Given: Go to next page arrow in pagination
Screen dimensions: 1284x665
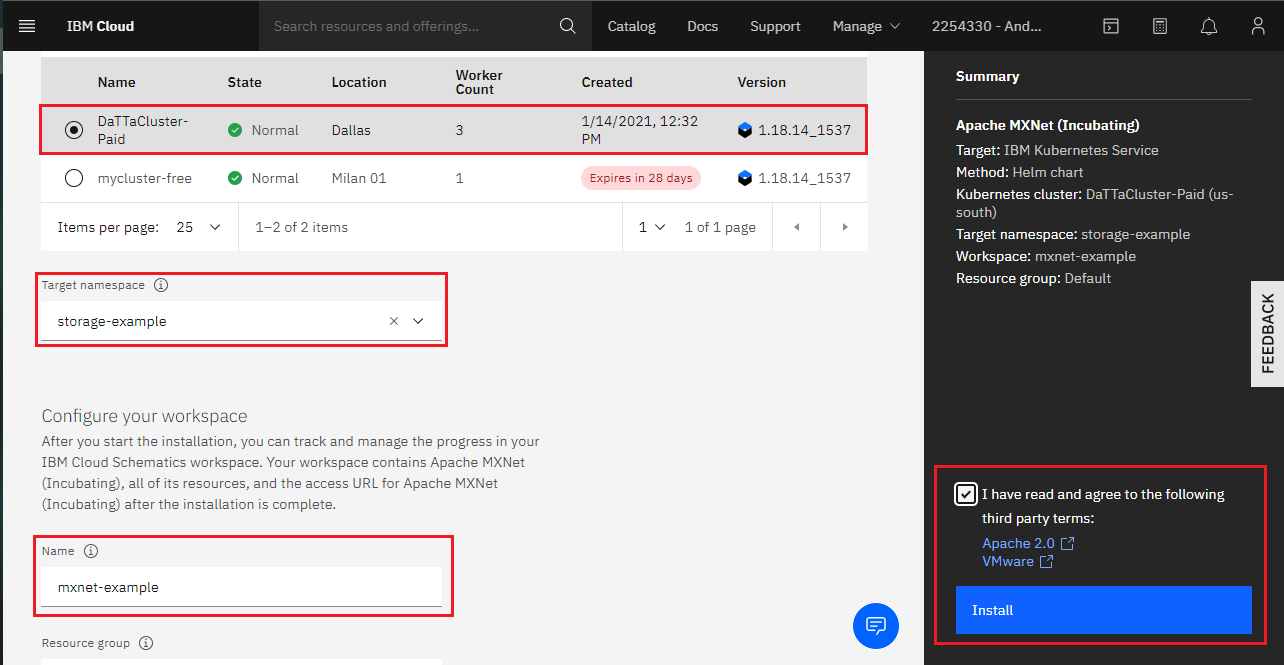Looking at the screenshot, I should tap(845, 227).
